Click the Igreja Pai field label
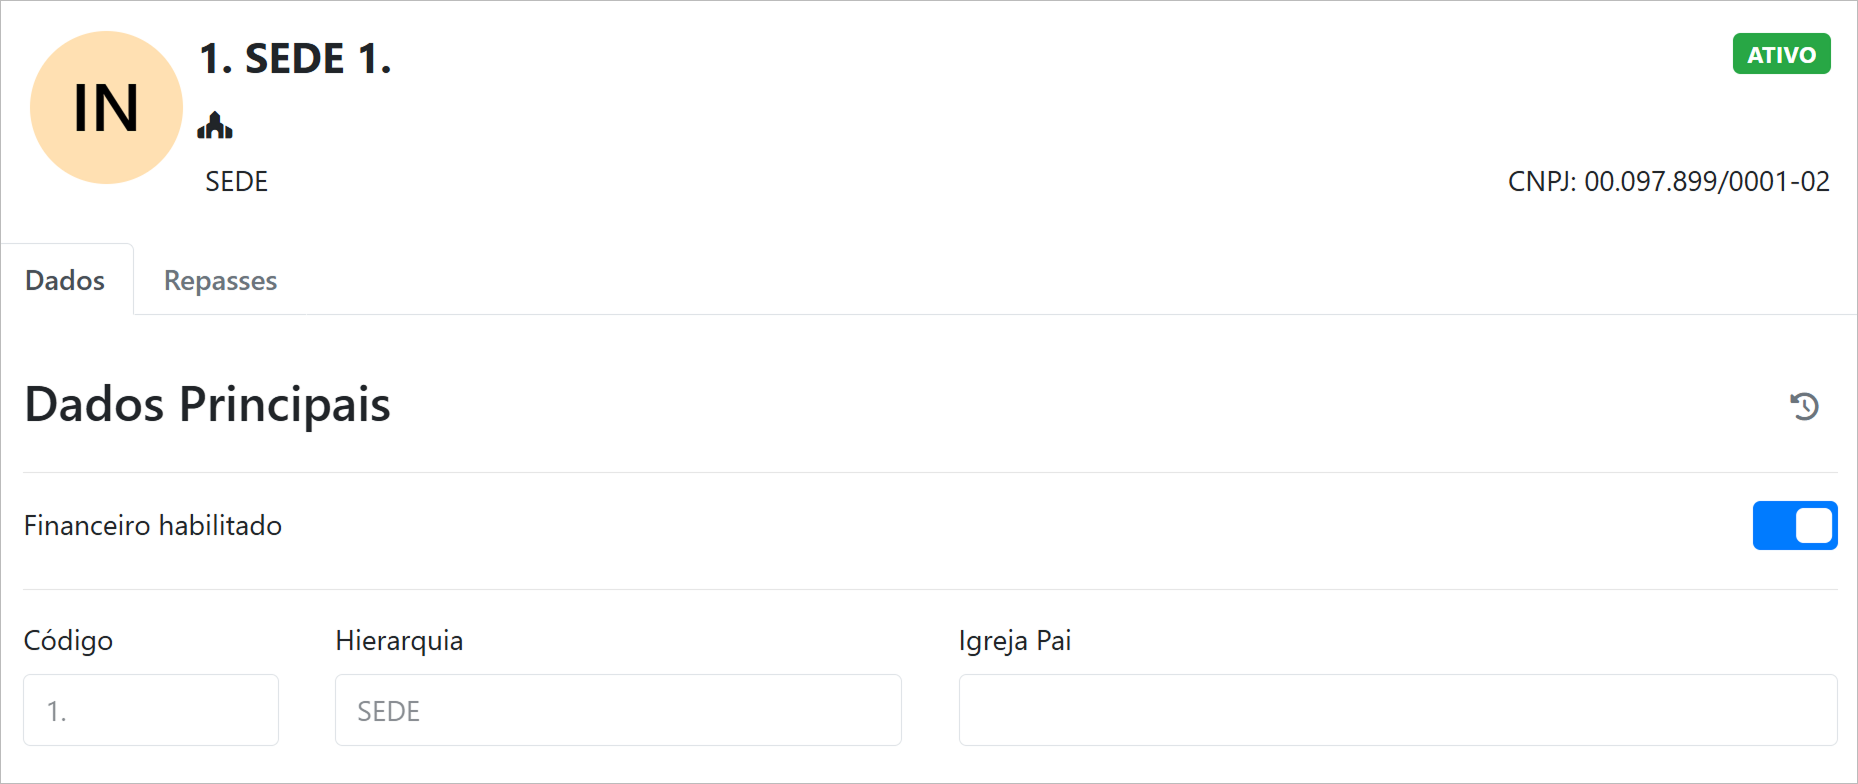The width and height of the screenshot is (1858, 784). (x=1014, y=641)
